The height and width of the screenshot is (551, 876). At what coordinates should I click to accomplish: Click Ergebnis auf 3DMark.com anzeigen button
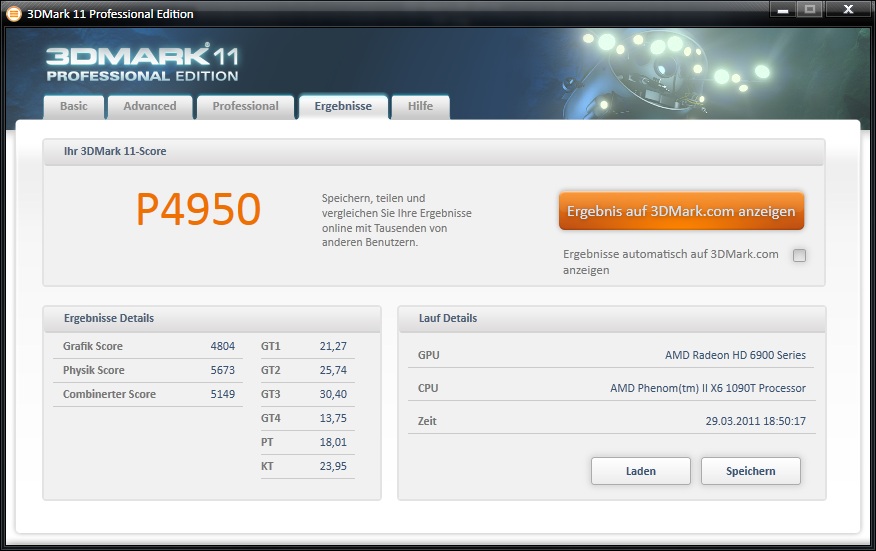(x=681, y=211)
